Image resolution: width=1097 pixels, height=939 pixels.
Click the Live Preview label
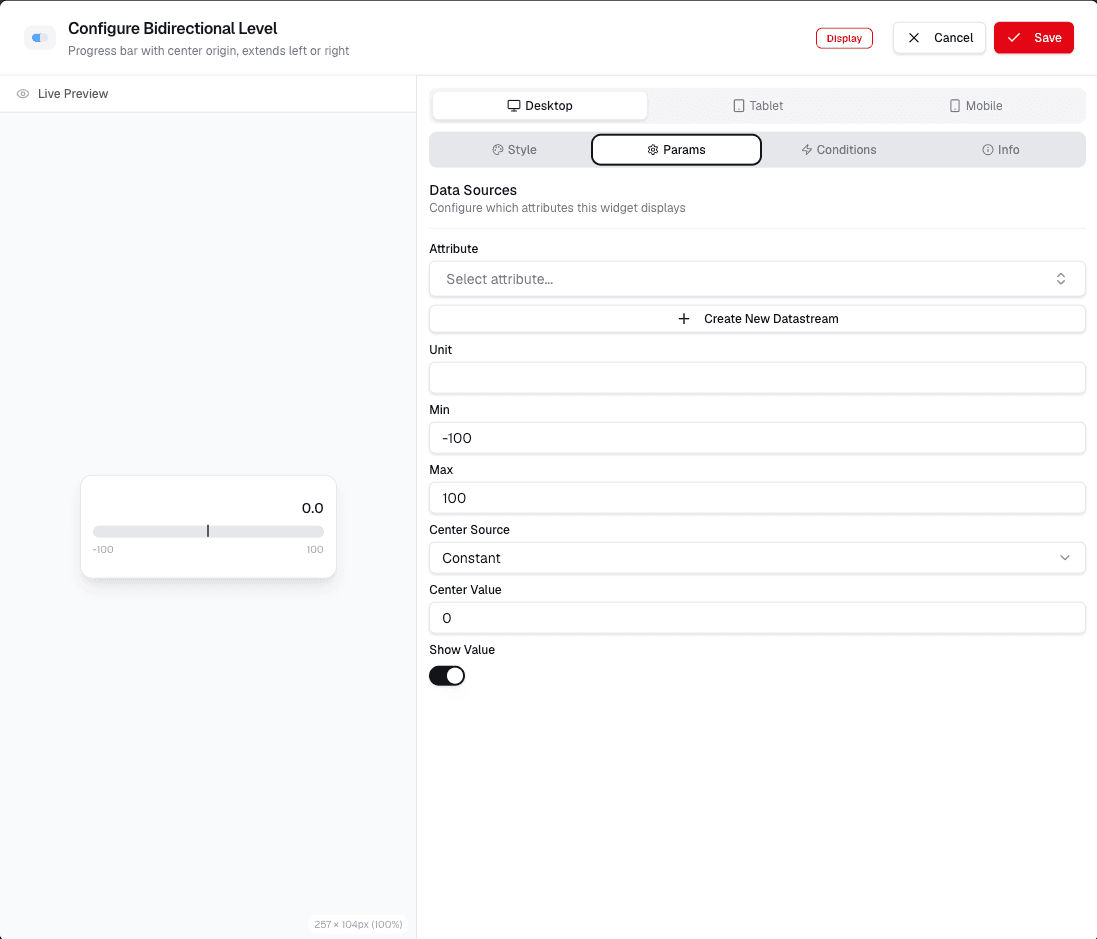click(x=73, y=94)
